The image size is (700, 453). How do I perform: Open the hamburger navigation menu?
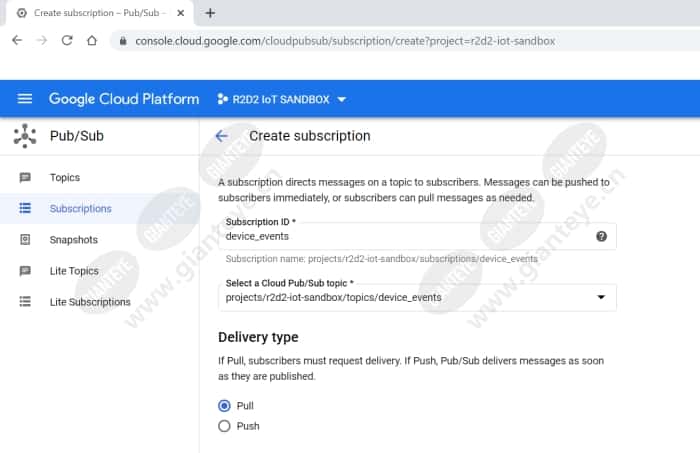point(25,99)
